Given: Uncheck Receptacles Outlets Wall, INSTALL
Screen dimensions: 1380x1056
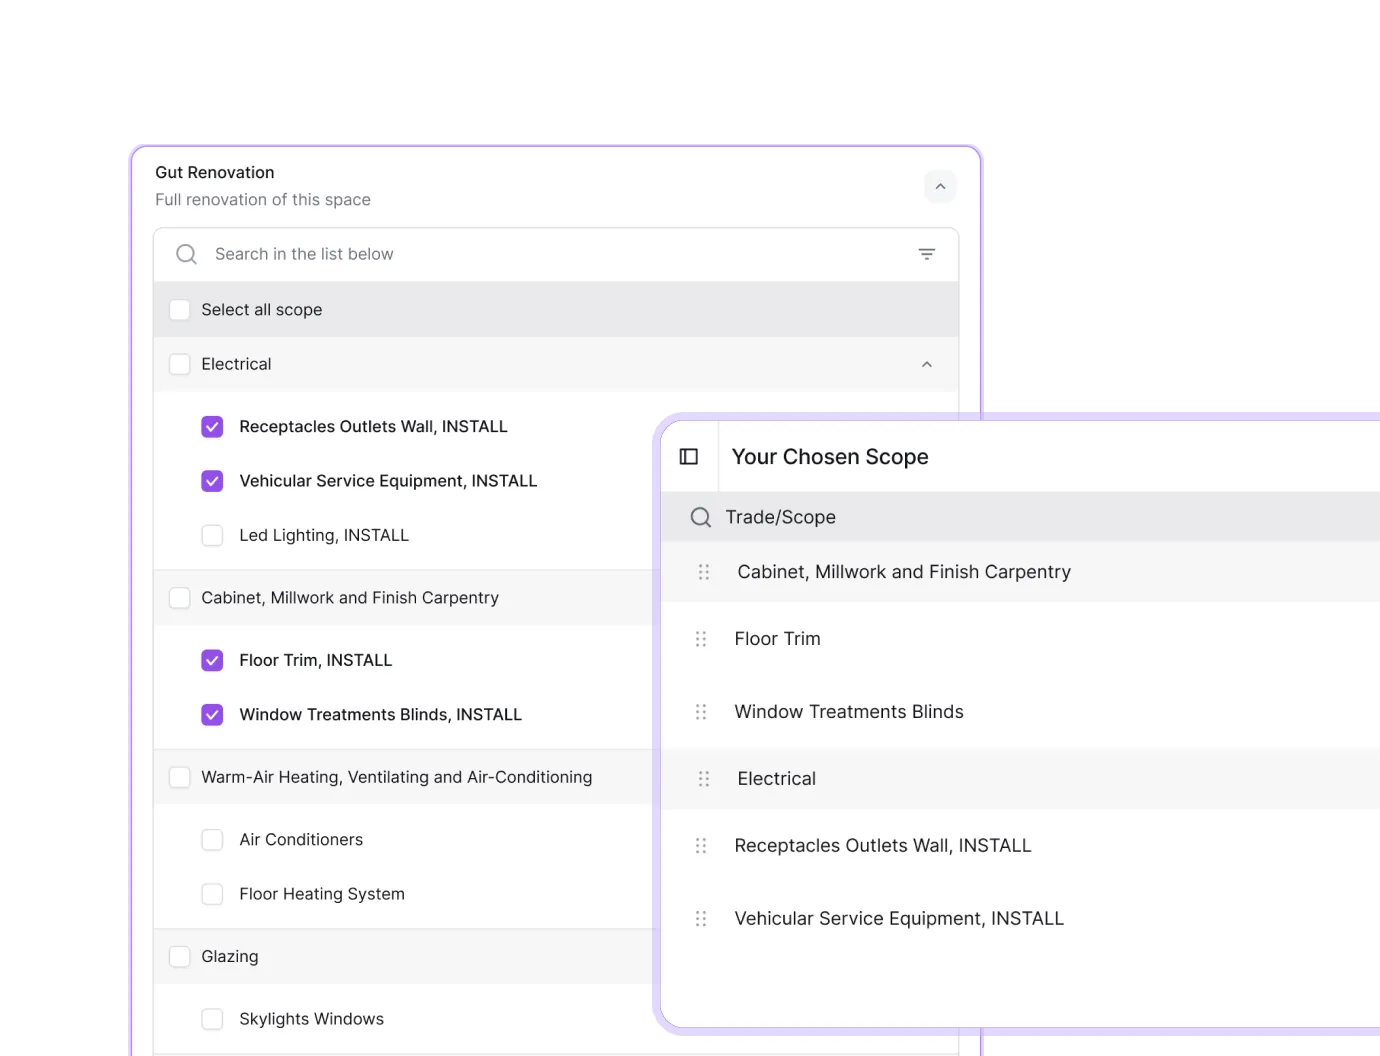Looking at the screenshot, I should 212,427.
